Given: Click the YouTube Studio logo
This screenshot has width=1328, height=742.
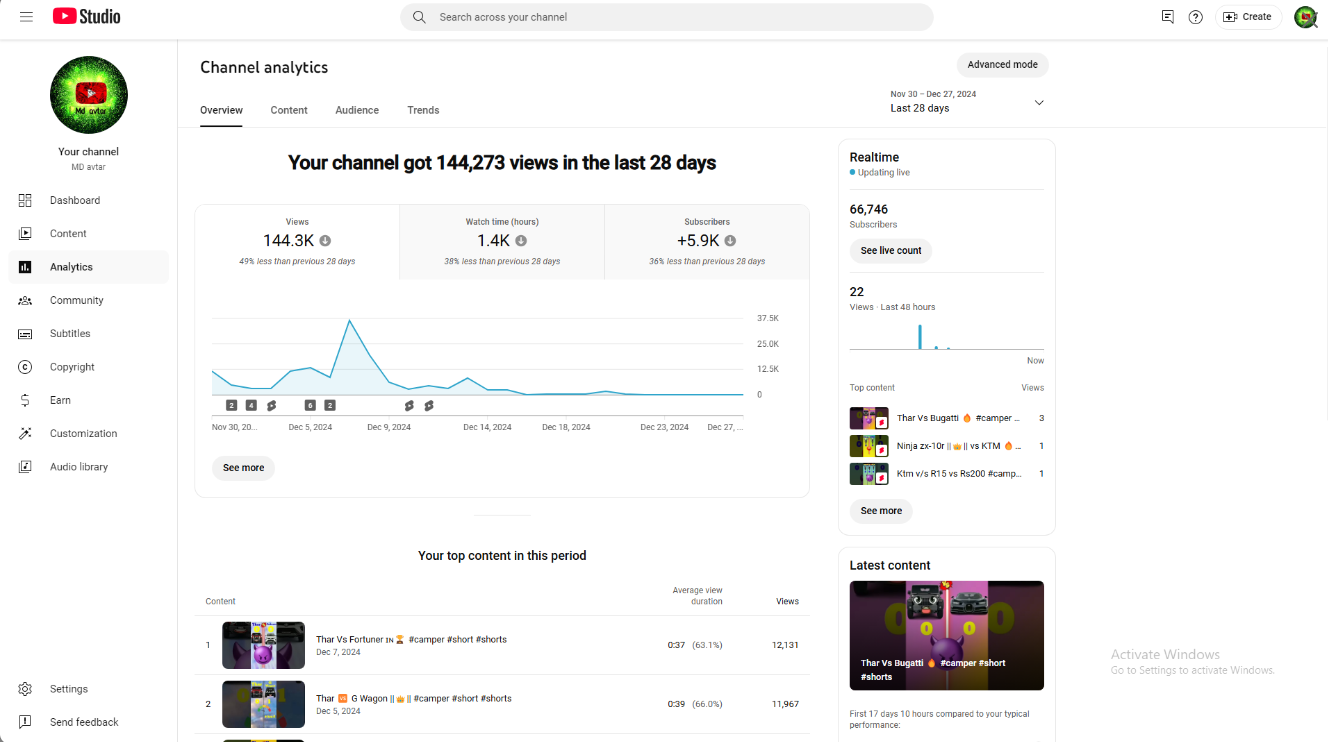Looking at the screenshot, I should (87, 17).
